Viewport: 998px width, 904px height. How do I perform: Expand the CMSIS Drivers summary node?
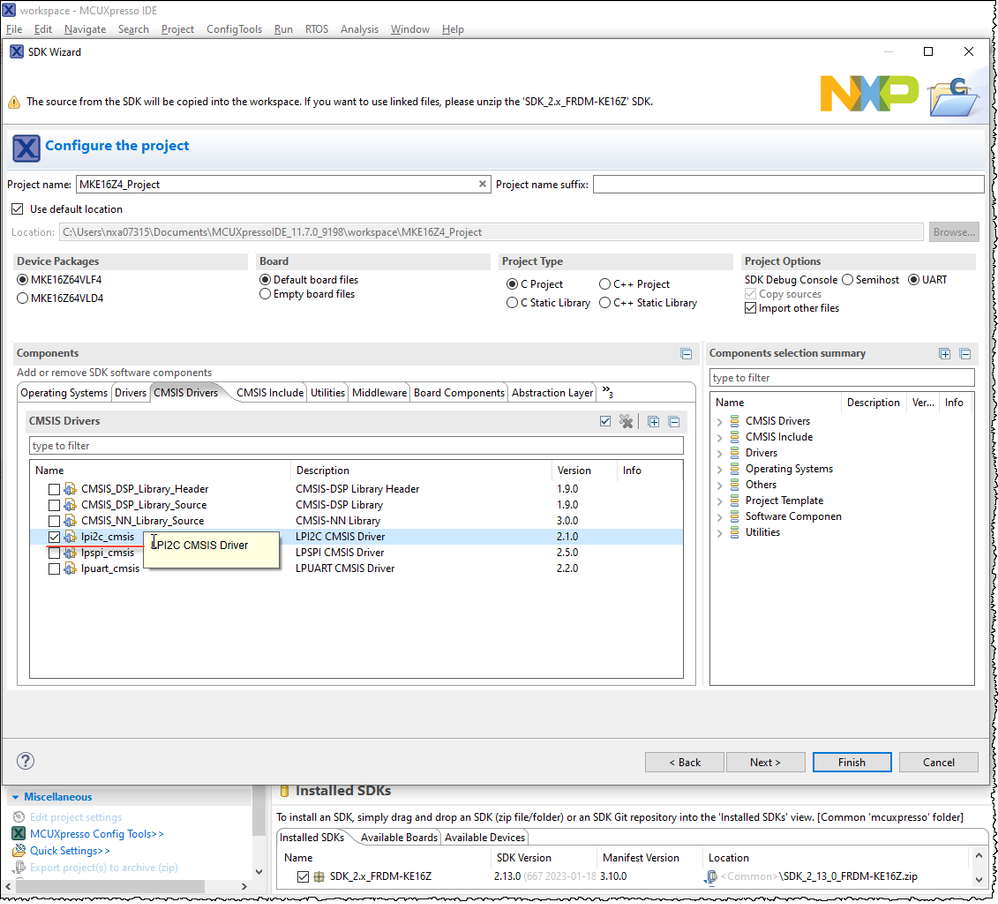coord(719,420)
